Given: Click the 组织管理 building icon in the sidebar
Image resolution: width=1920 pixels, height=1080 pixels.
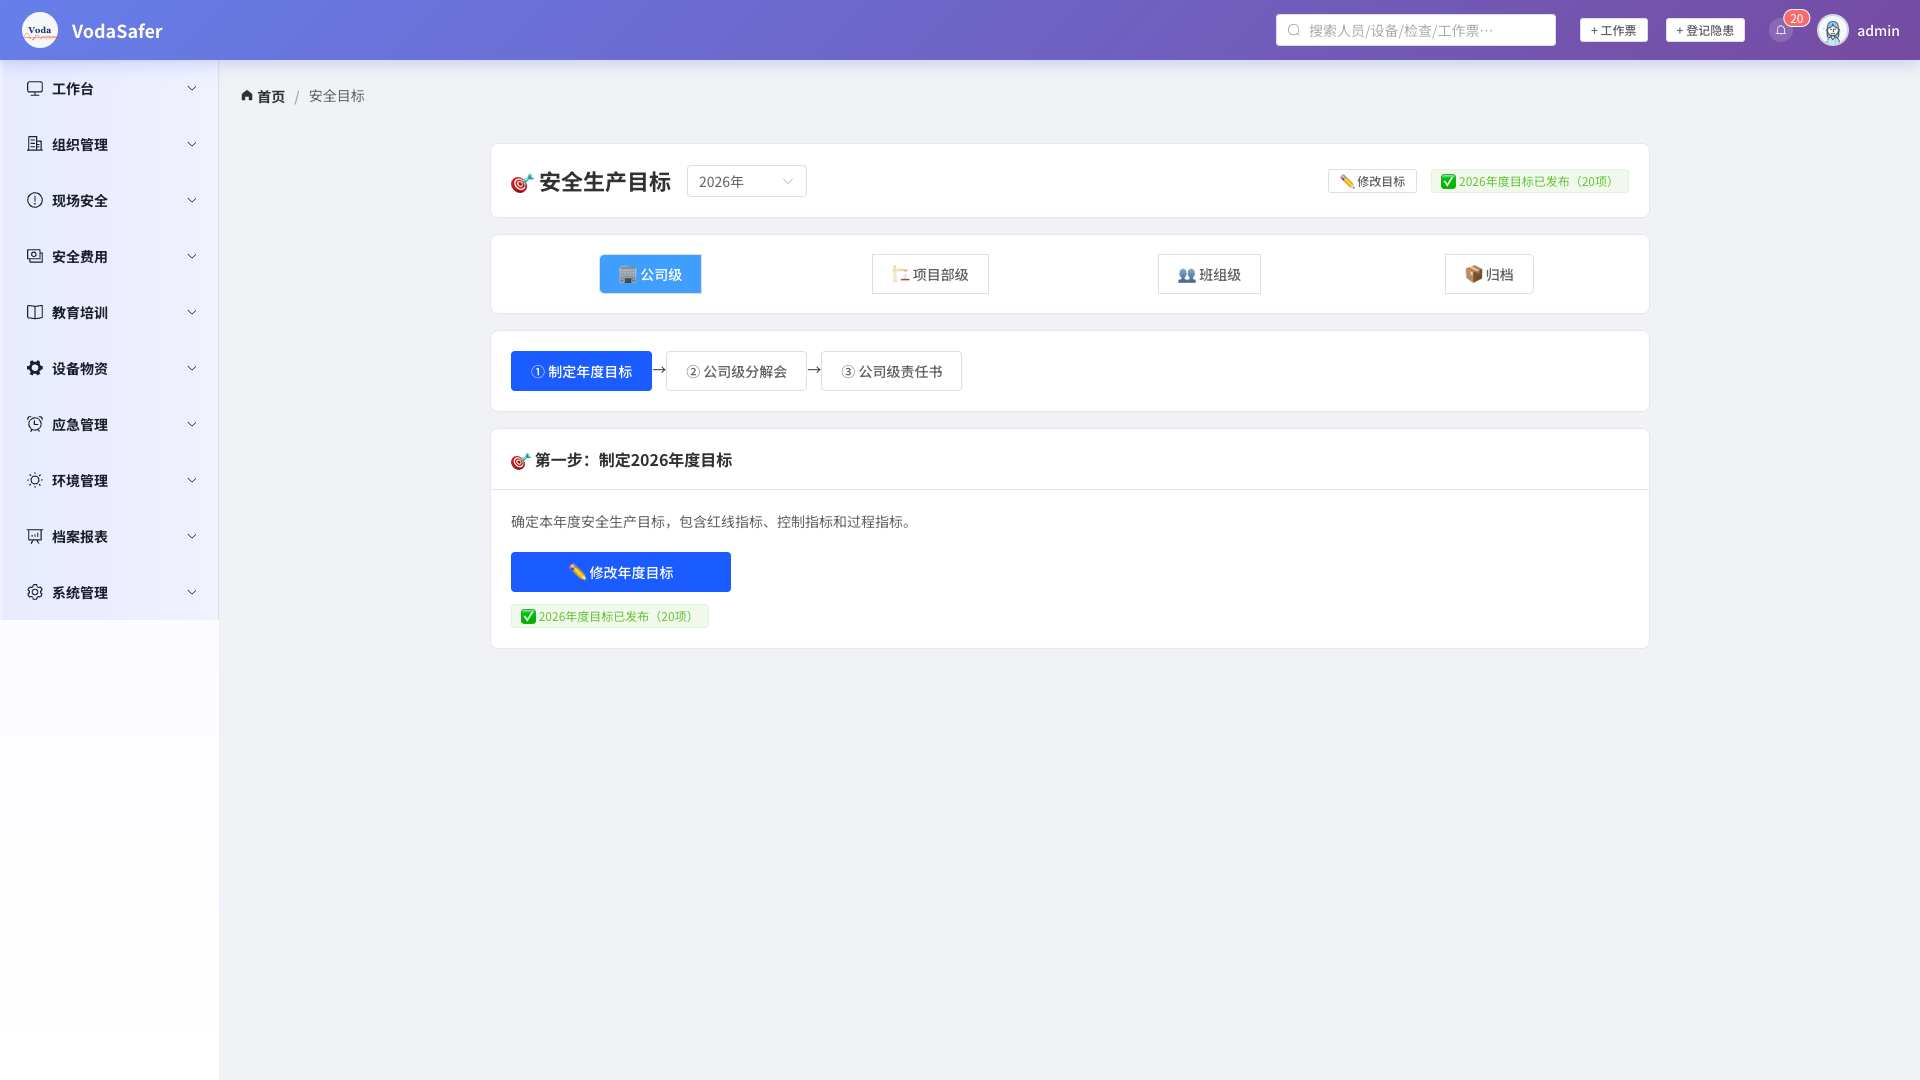Looking at the screenshot, I should click(x=35, y=144).
